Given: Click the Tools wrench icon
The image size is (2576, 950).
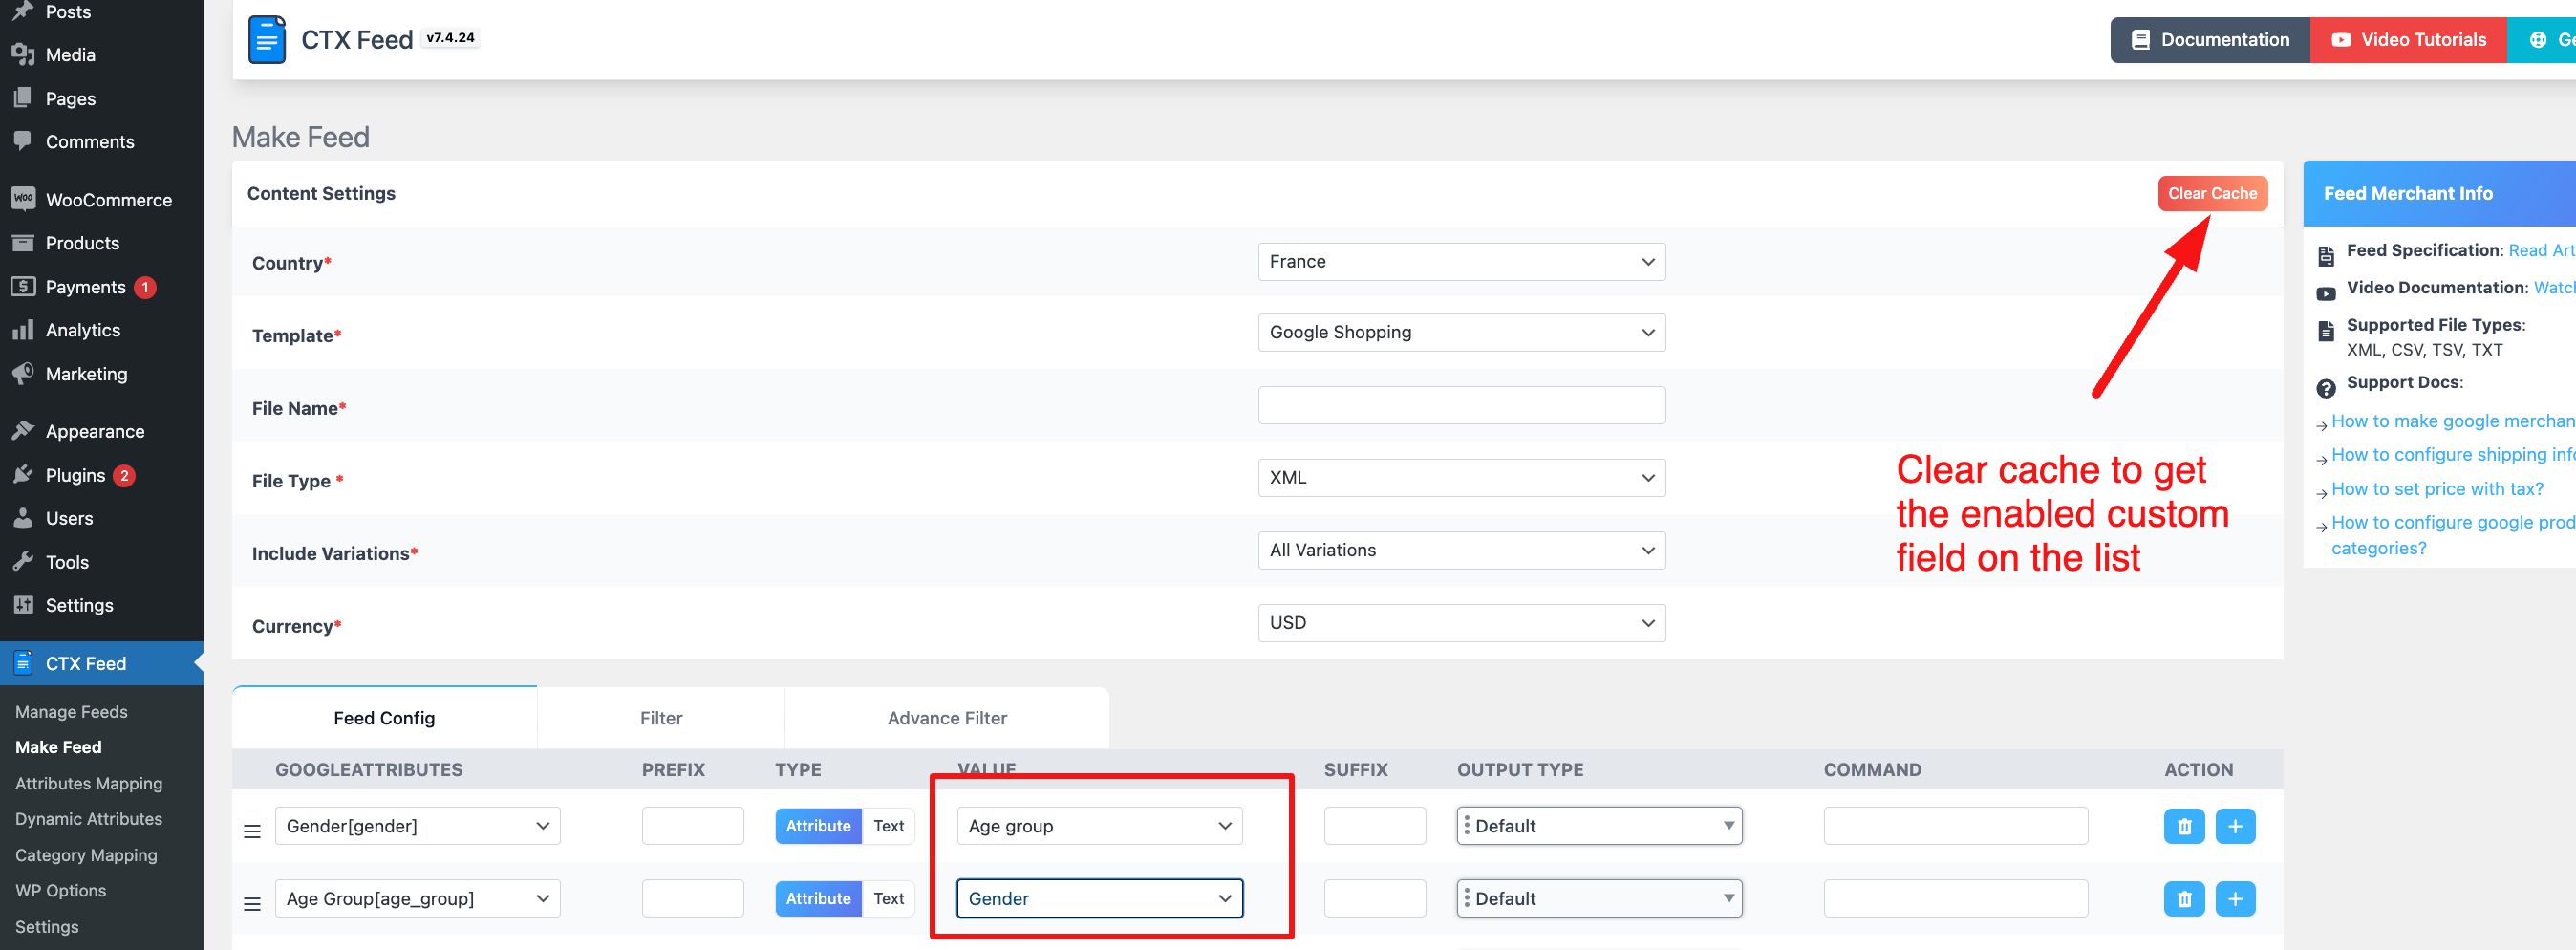Looking at the screenshot, I should click(x=23, y=562).
